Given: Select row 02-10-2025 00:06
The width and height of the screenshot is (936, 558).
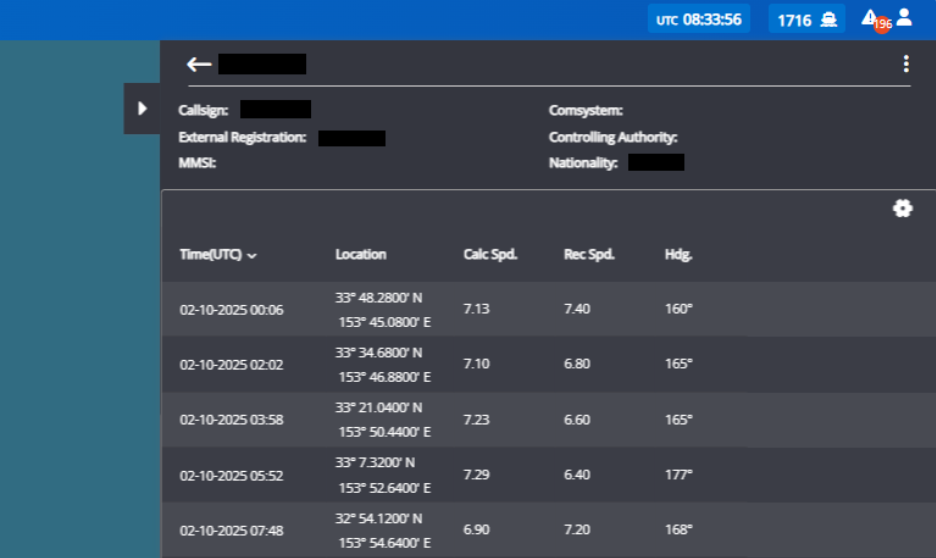Looking at the screenshot, I should pyautogui.click(x=549, y=309).
